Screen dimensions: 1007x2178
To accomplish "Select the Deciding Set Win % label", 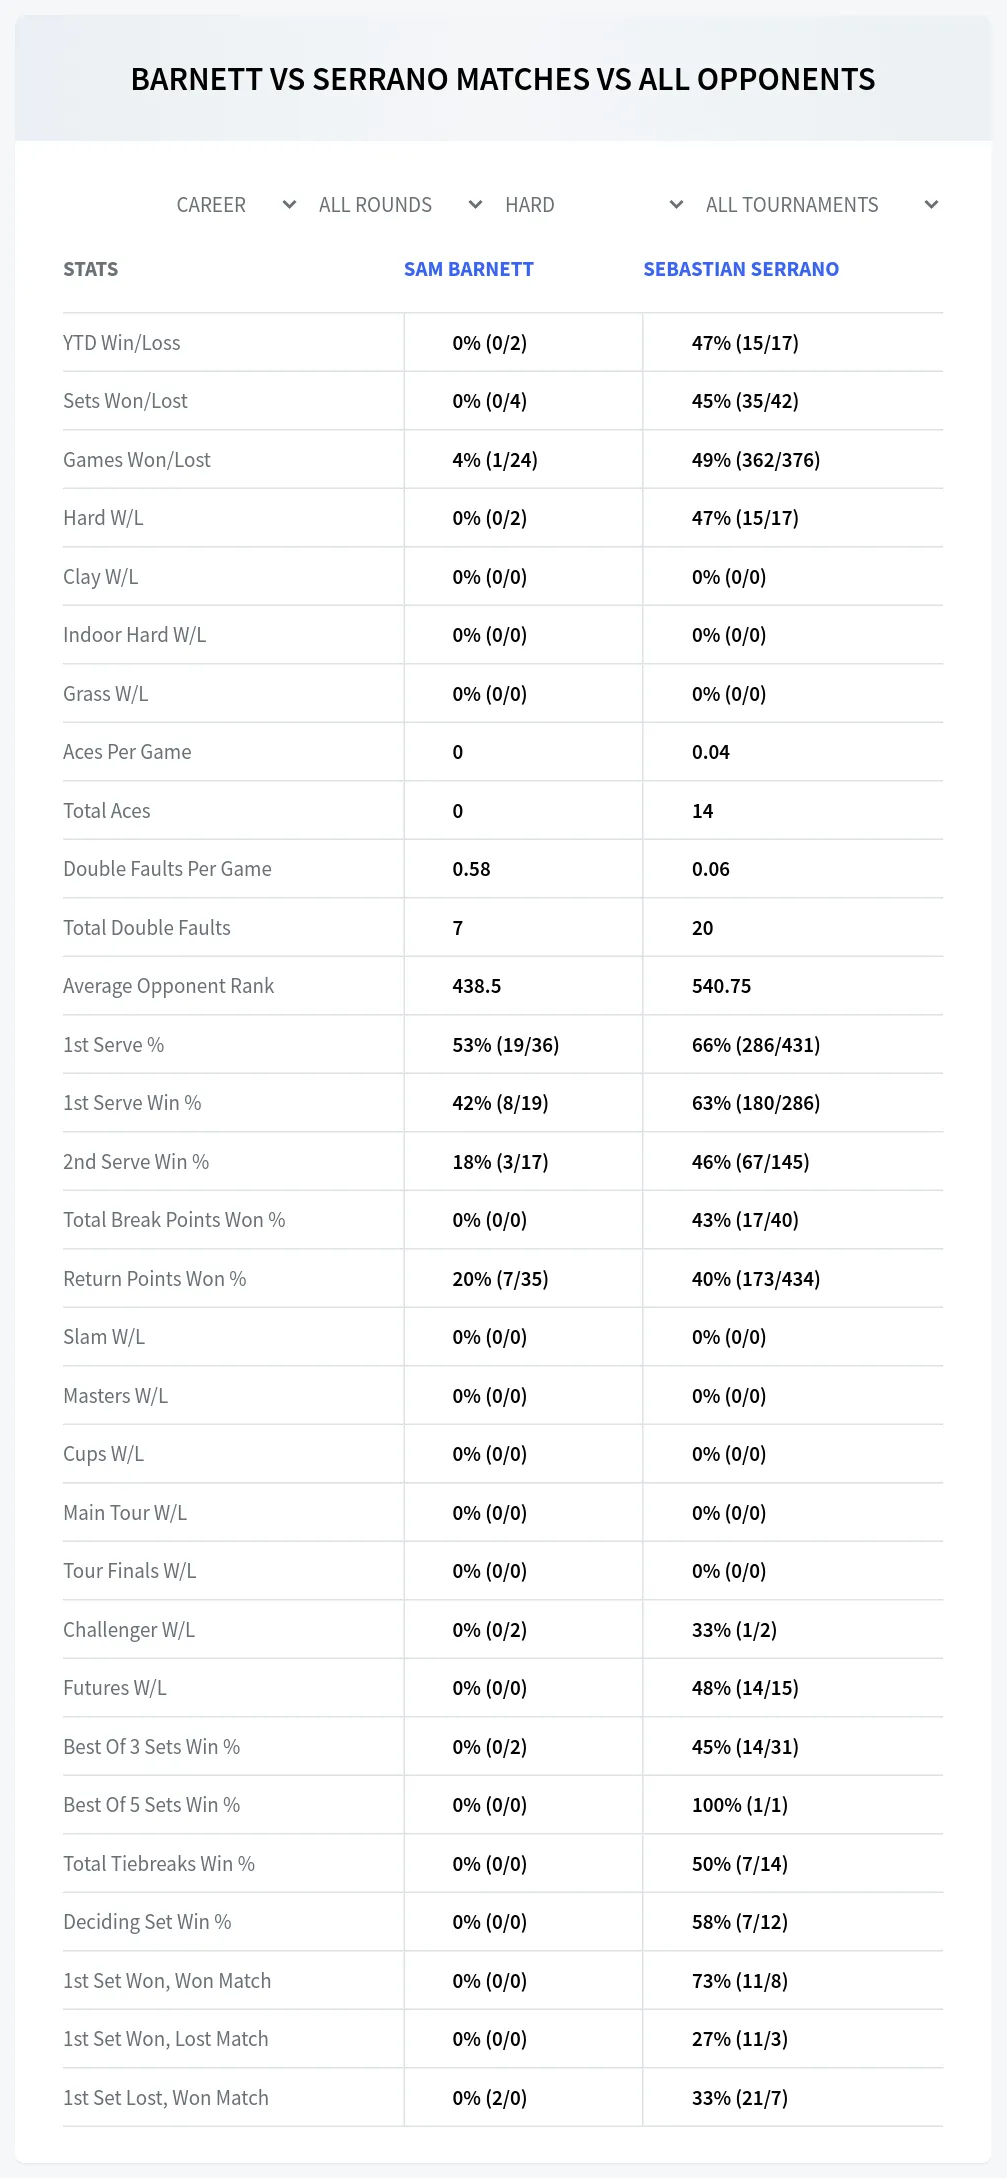I will [147, 1922].
